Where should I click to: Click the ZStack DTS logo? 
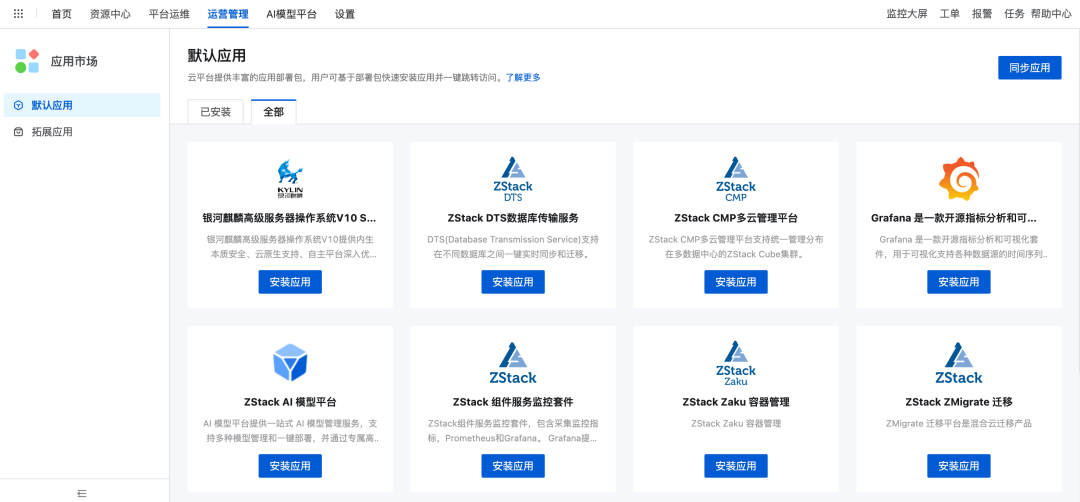[x=513, y=179]
